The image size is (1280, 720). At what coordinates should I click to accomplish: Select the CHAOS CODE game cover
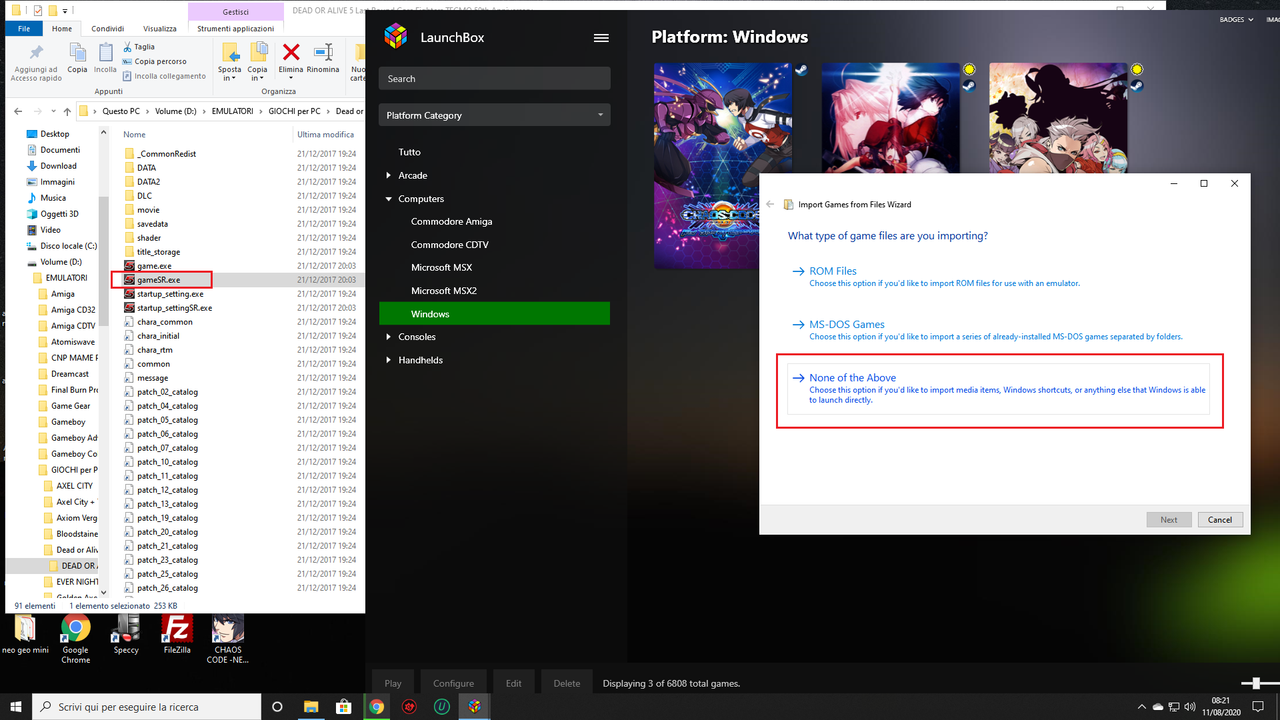pos(722,166)
